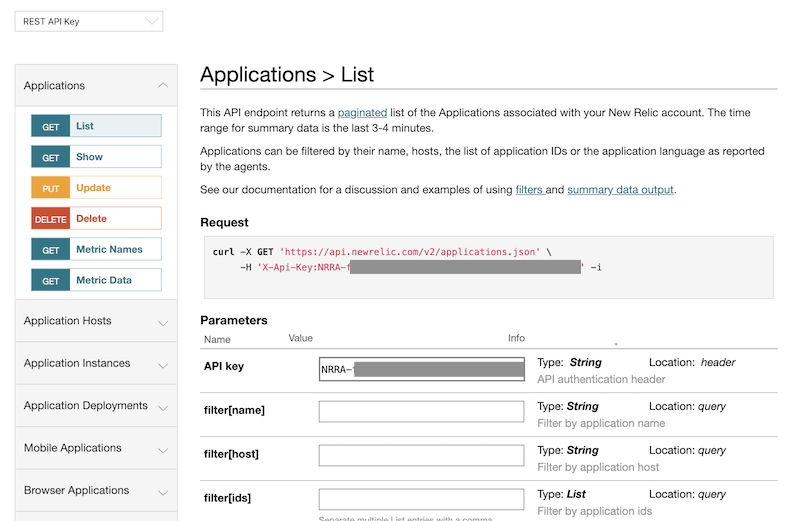The height and width of the screenshot is (521, 800).
Task: Open the REST API Key dropdown
Action: (89, 21)
